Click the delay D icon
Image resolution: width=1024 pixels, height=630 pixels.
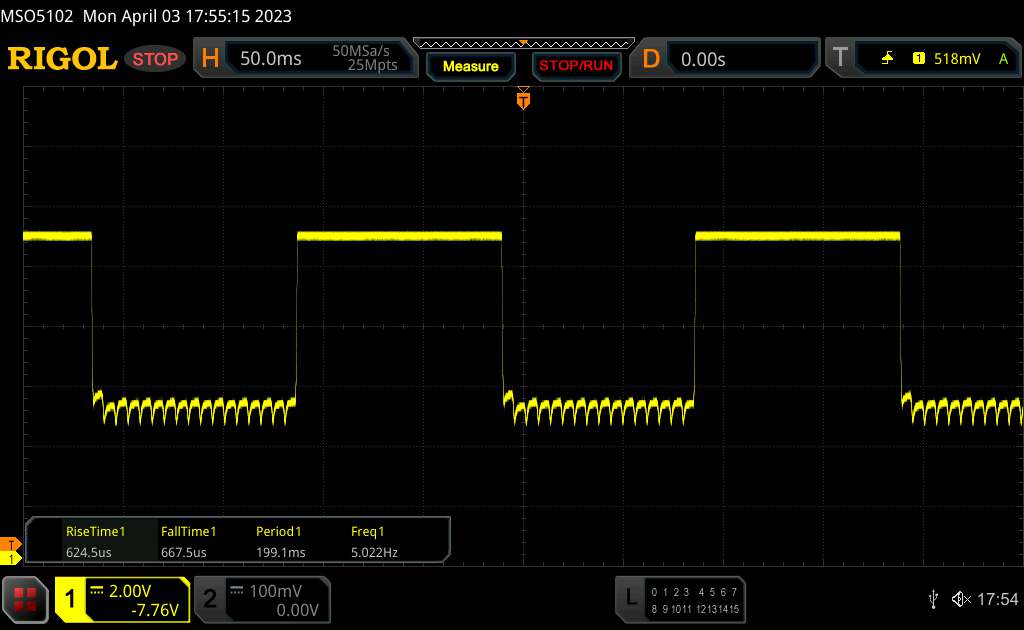click(x=651, y=59)
